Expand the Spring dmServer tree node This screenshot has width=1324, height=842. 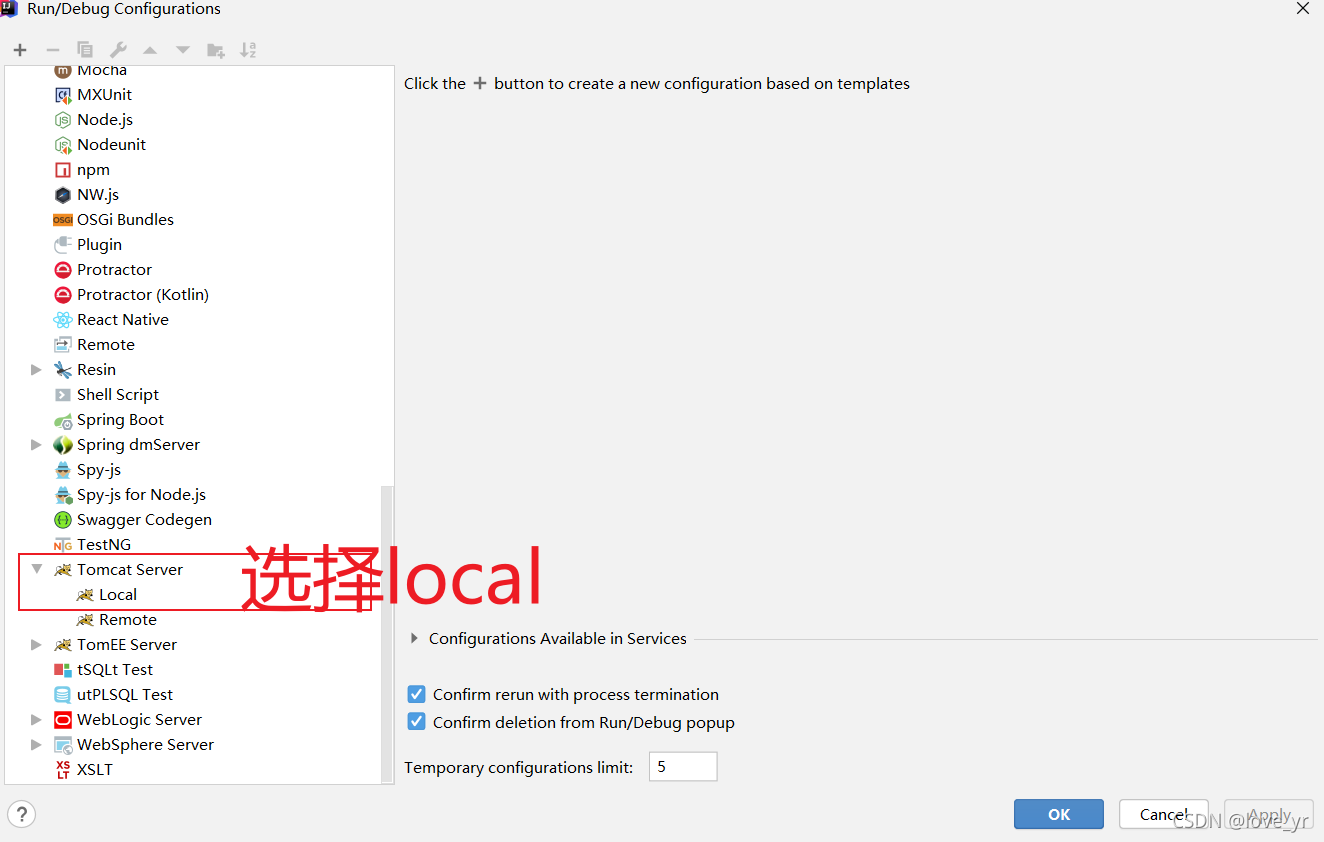point(36,445)
